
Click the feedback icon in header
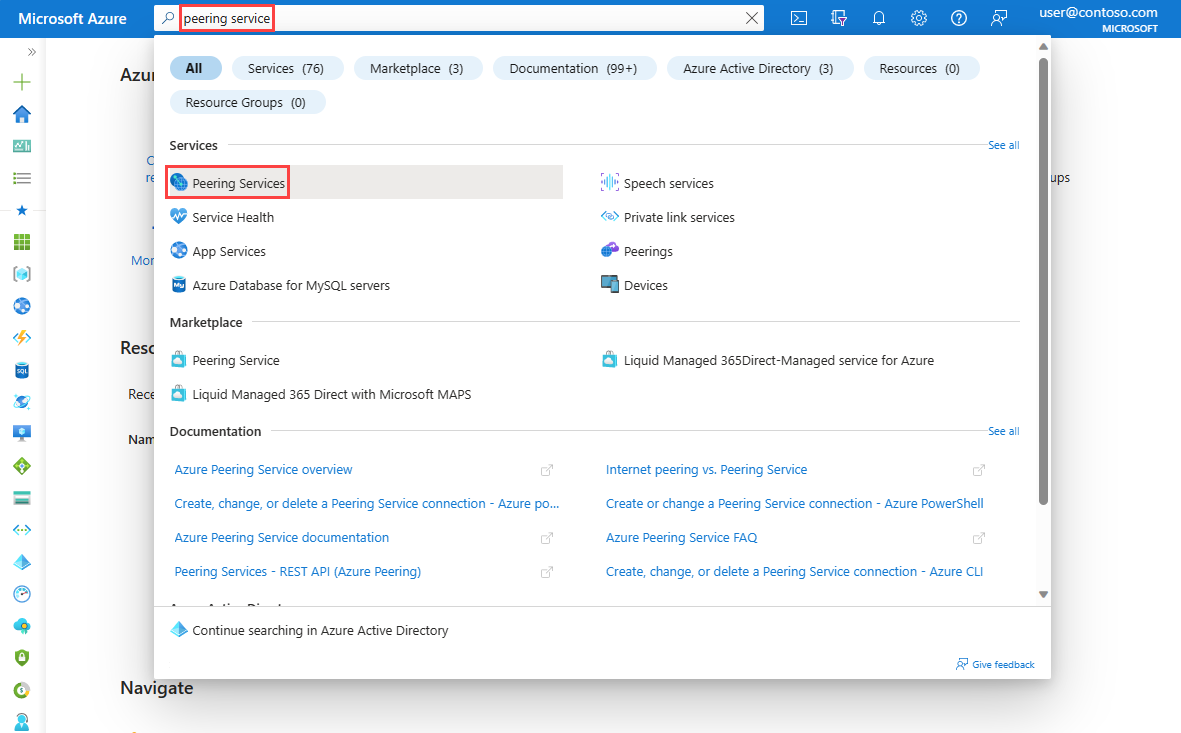pos(999,18)
